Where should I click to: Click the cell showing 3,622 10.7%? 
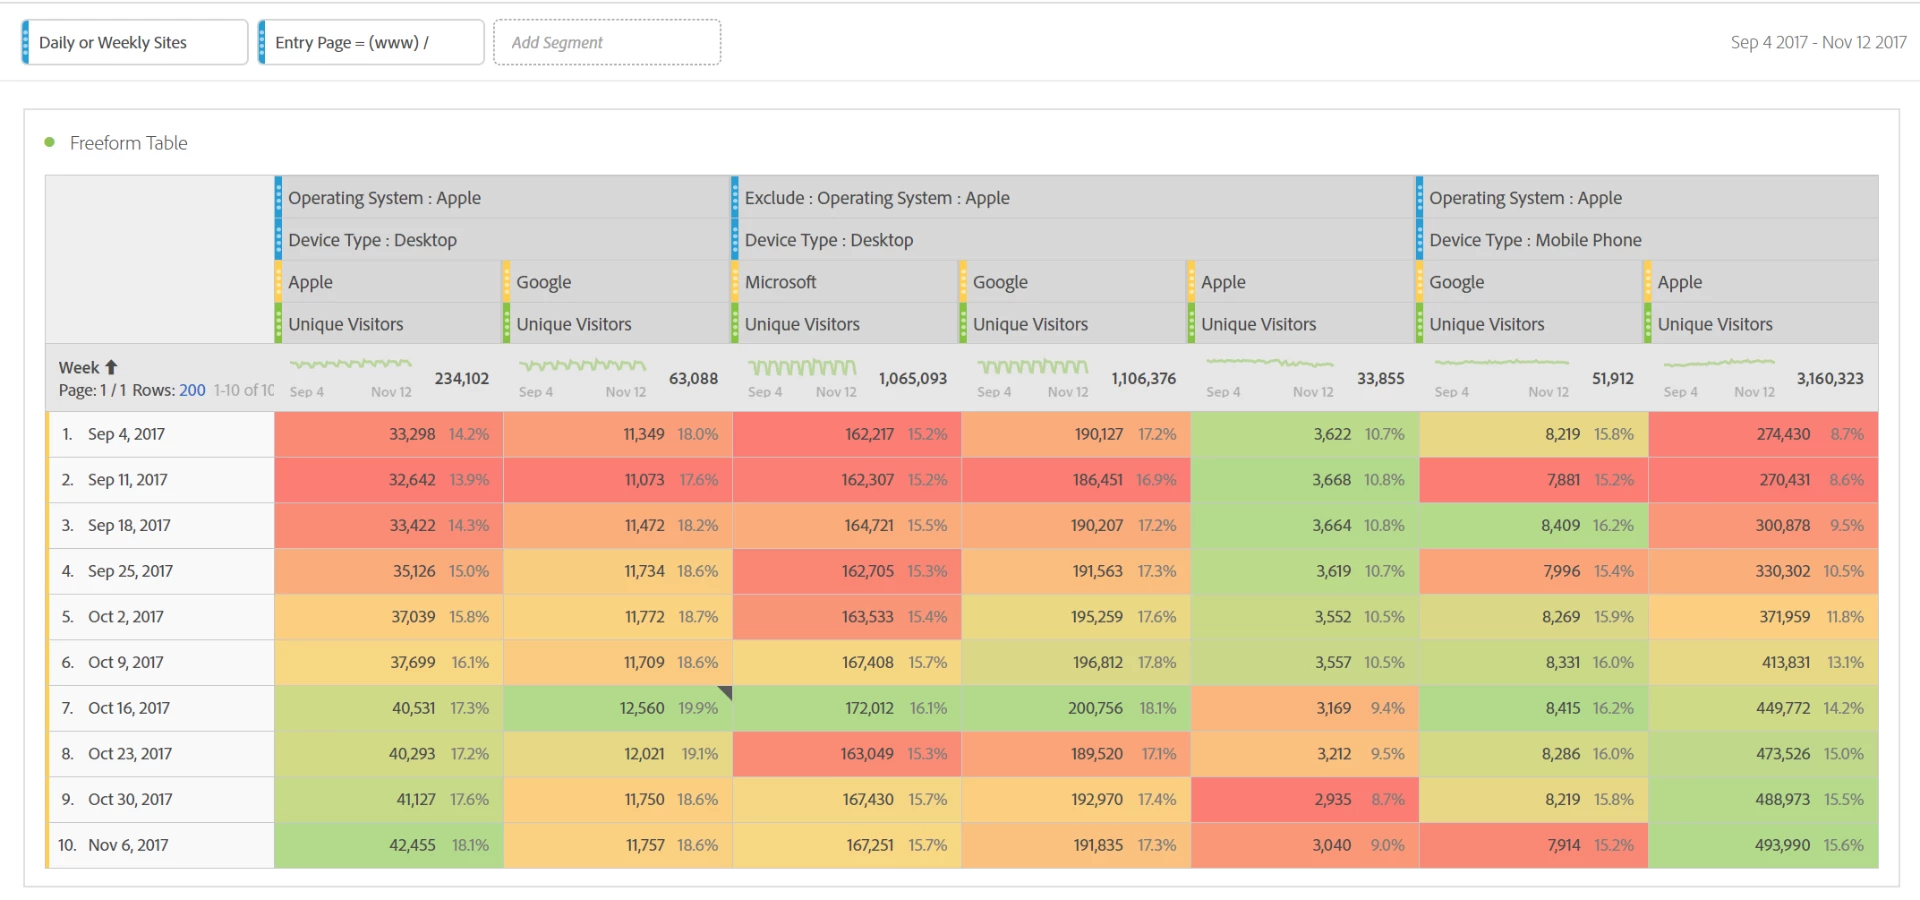pos(1305,434)
